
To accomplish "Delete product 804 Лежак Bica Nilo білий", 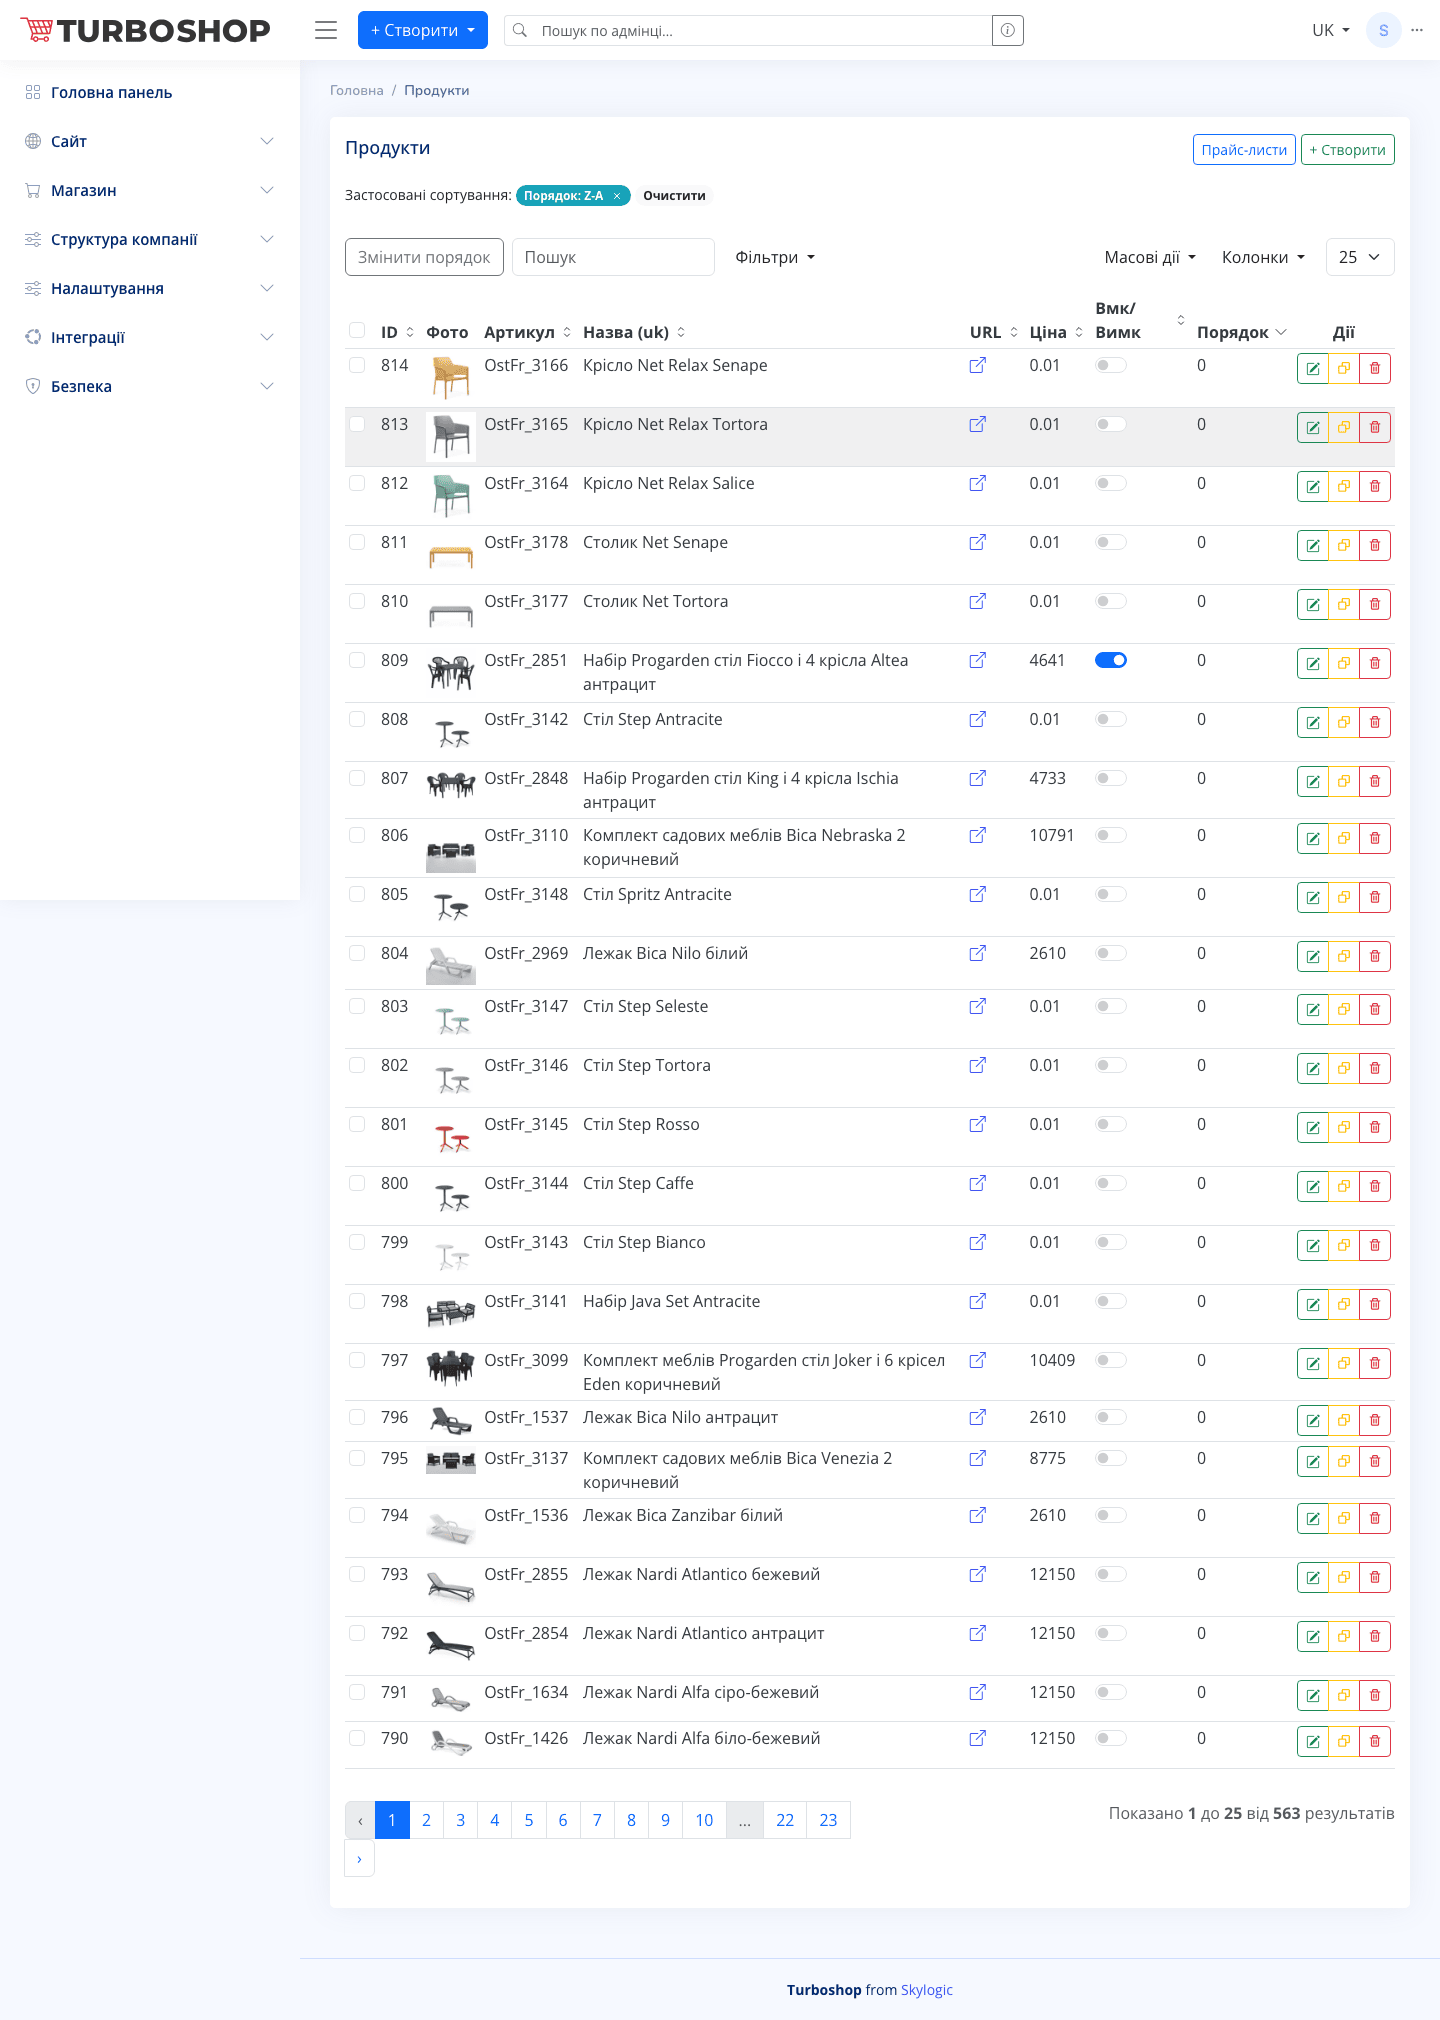I will 1375,956.
